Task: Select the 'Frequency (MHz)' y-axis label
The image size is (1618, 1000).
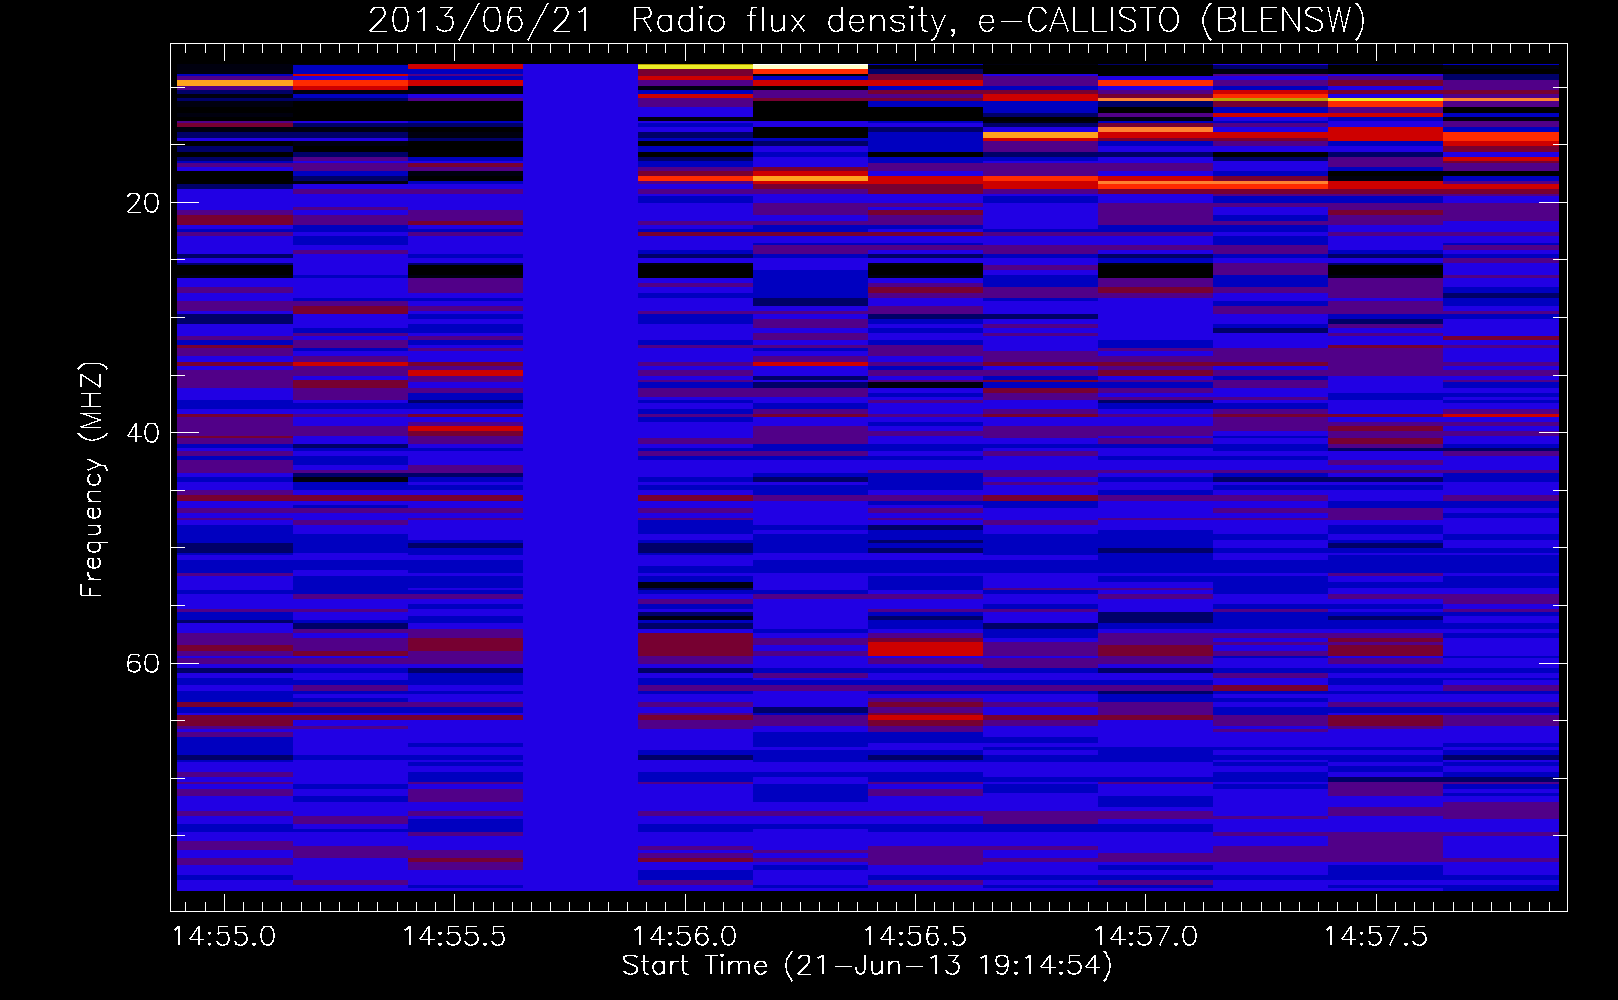Action: point(92,480)
